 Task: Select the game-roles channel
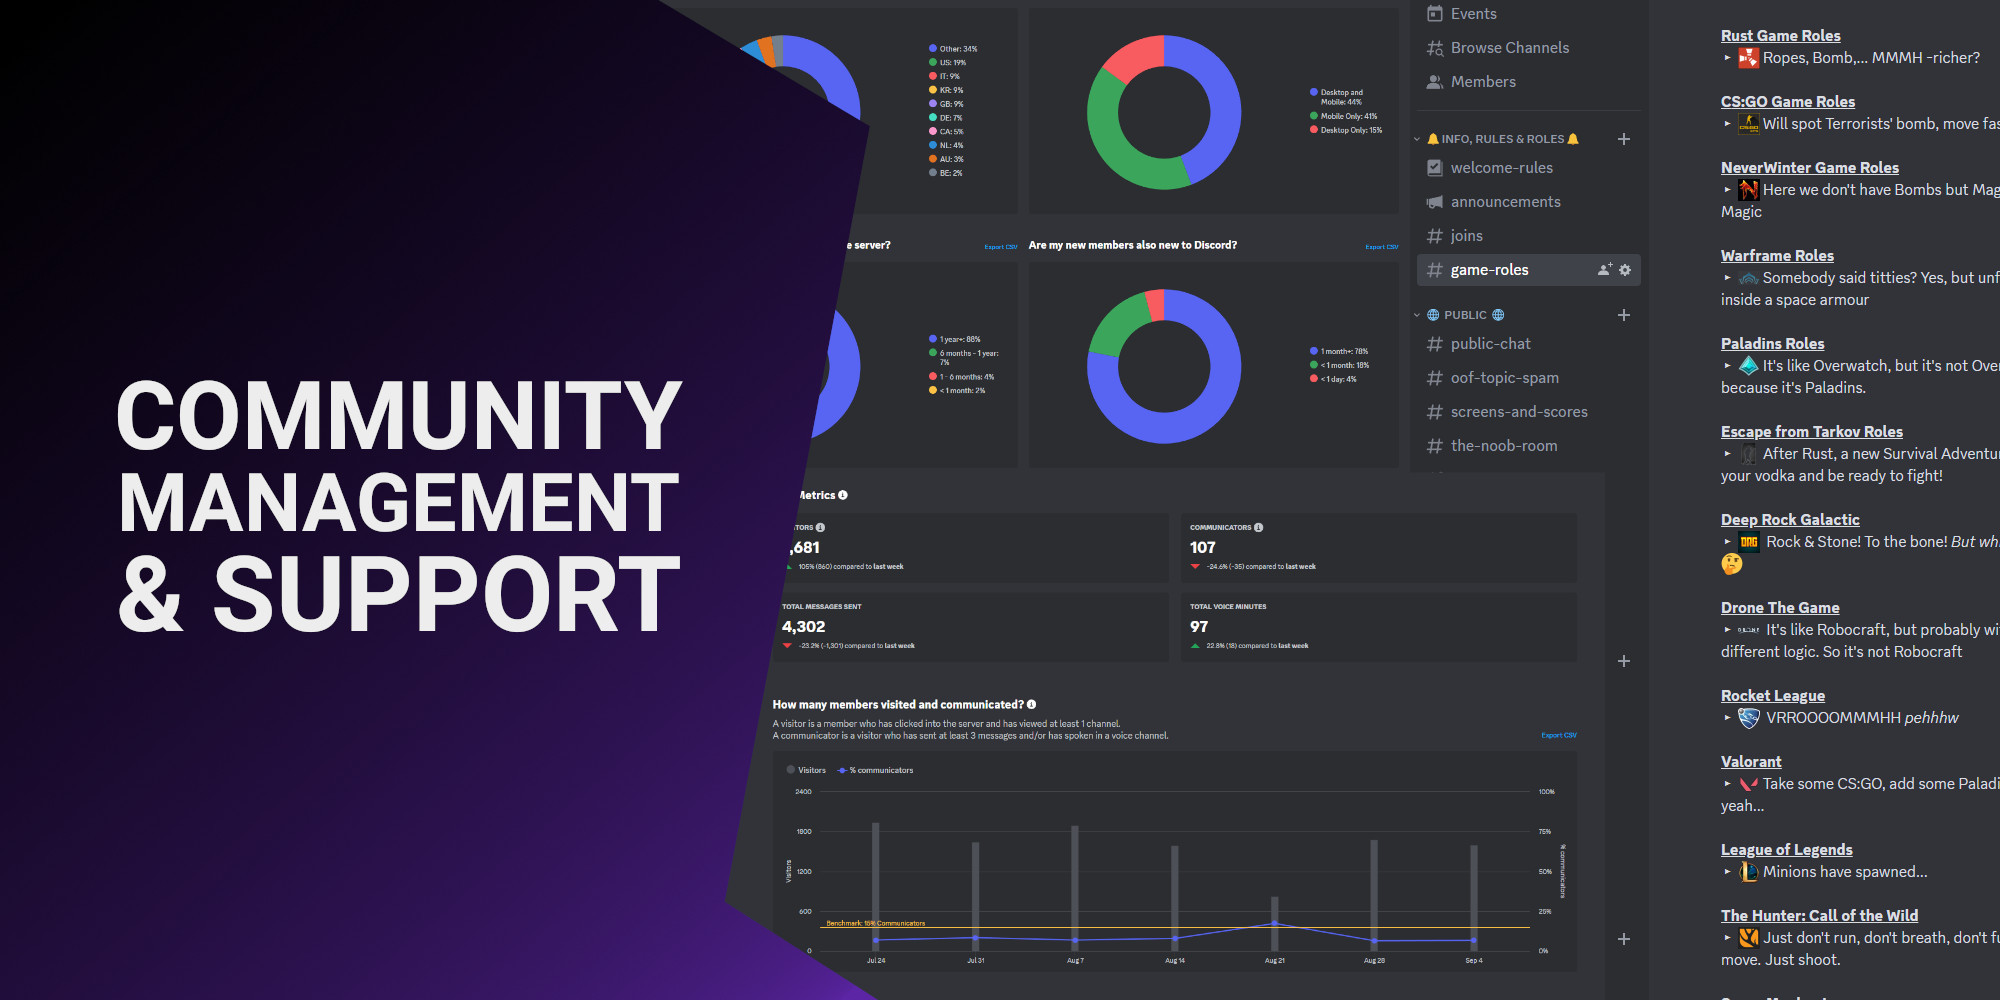[x=1528, y=270]
